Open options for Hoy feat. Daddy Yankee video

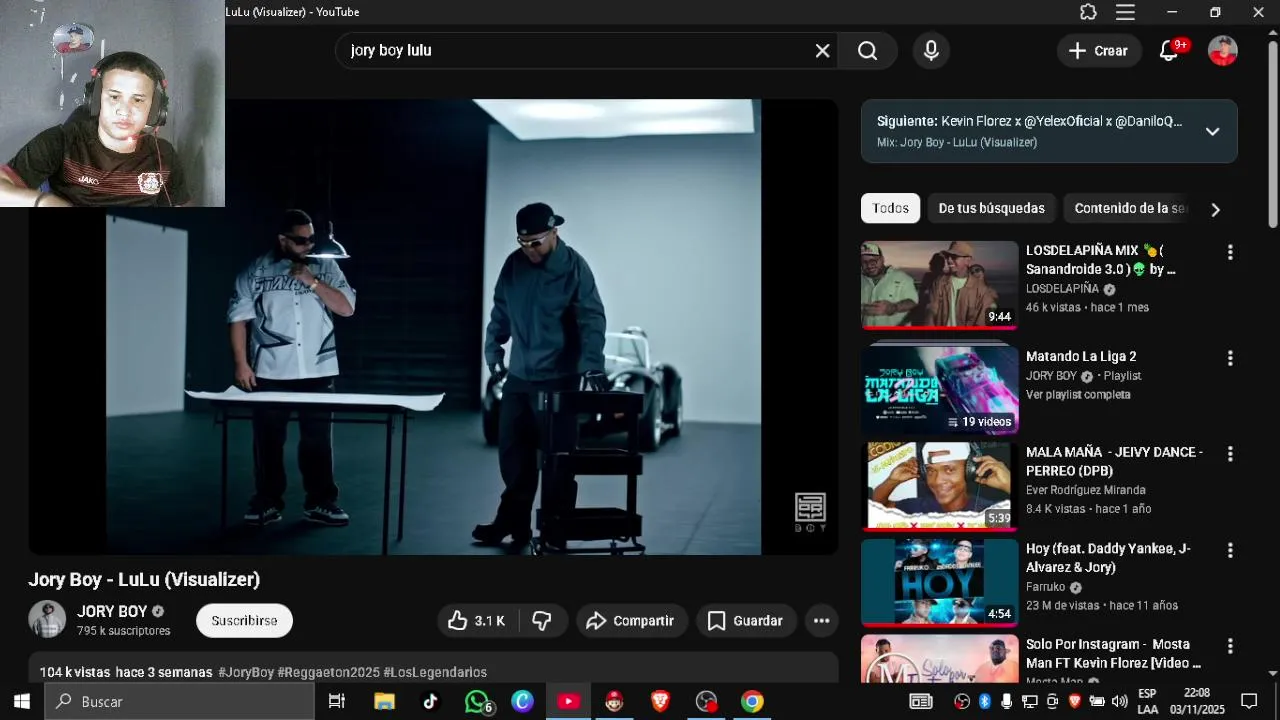click(1230, 551)
